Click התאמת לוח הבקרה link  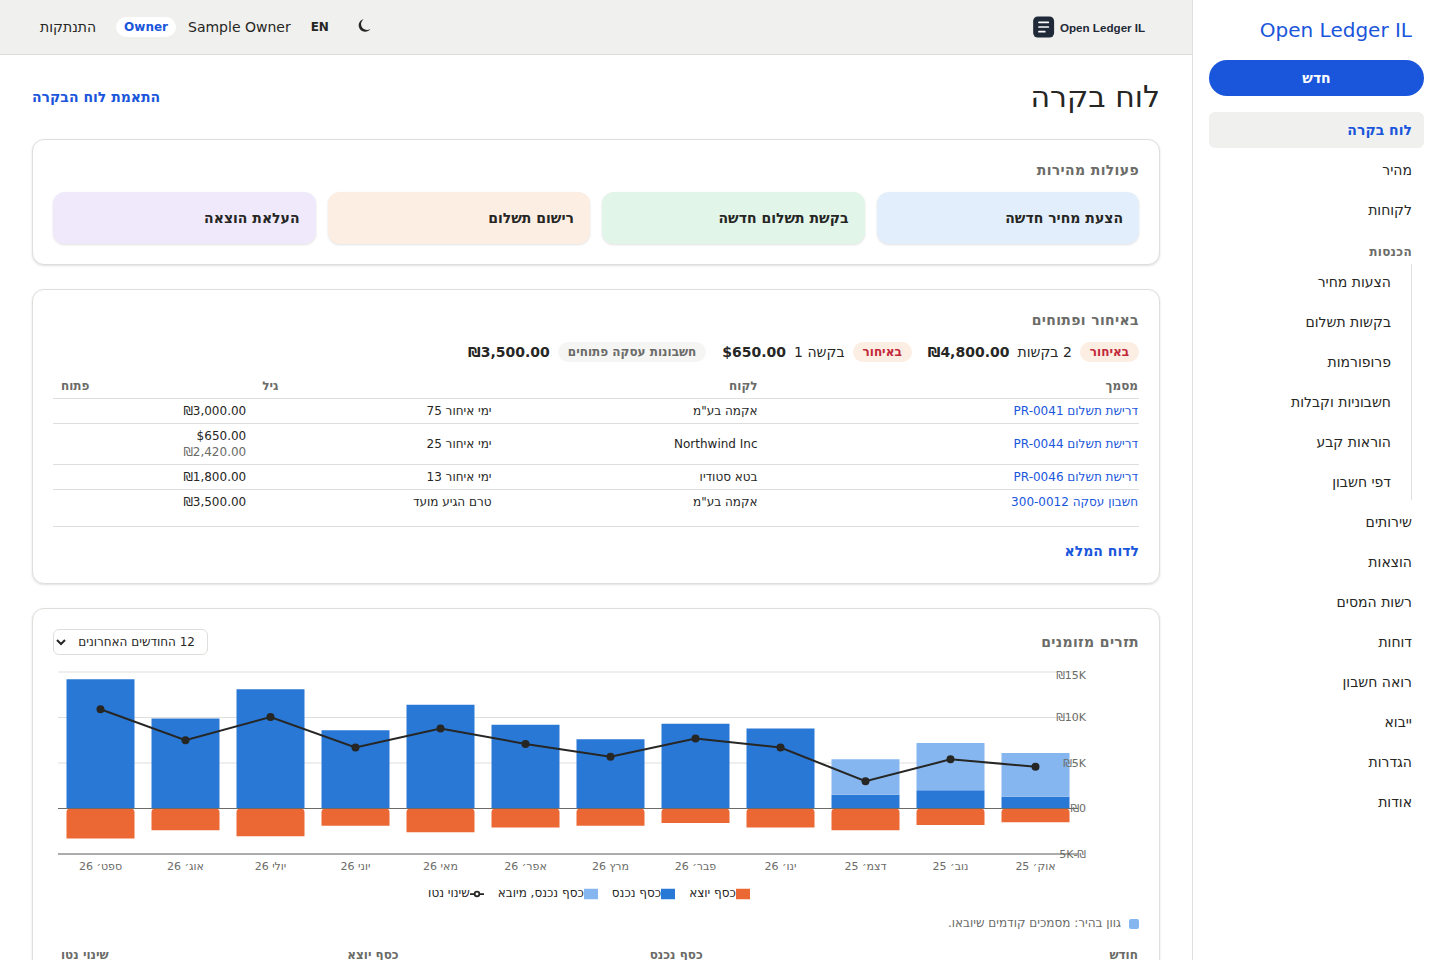pos(96,97)
